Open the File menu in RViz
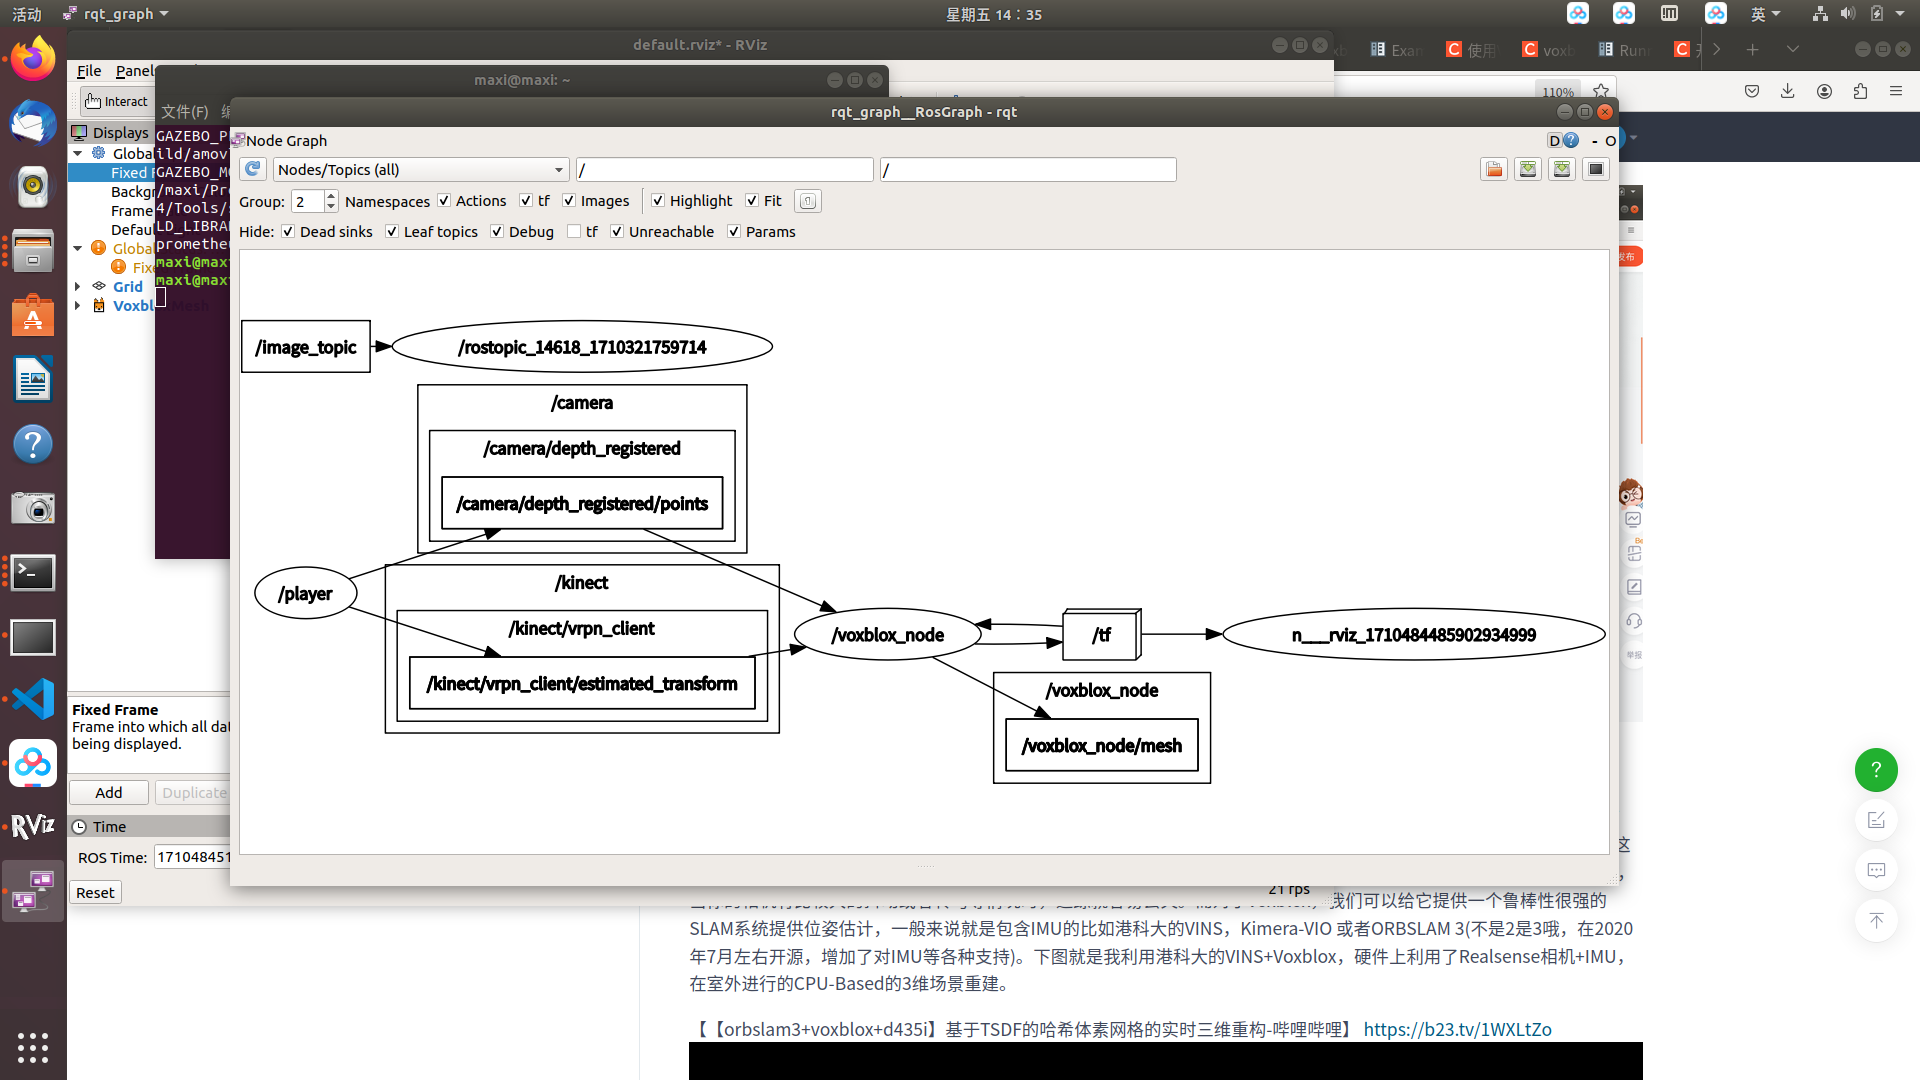Image resolution: width=1920 pixels, height=1080 pixels. click(89, 71)
